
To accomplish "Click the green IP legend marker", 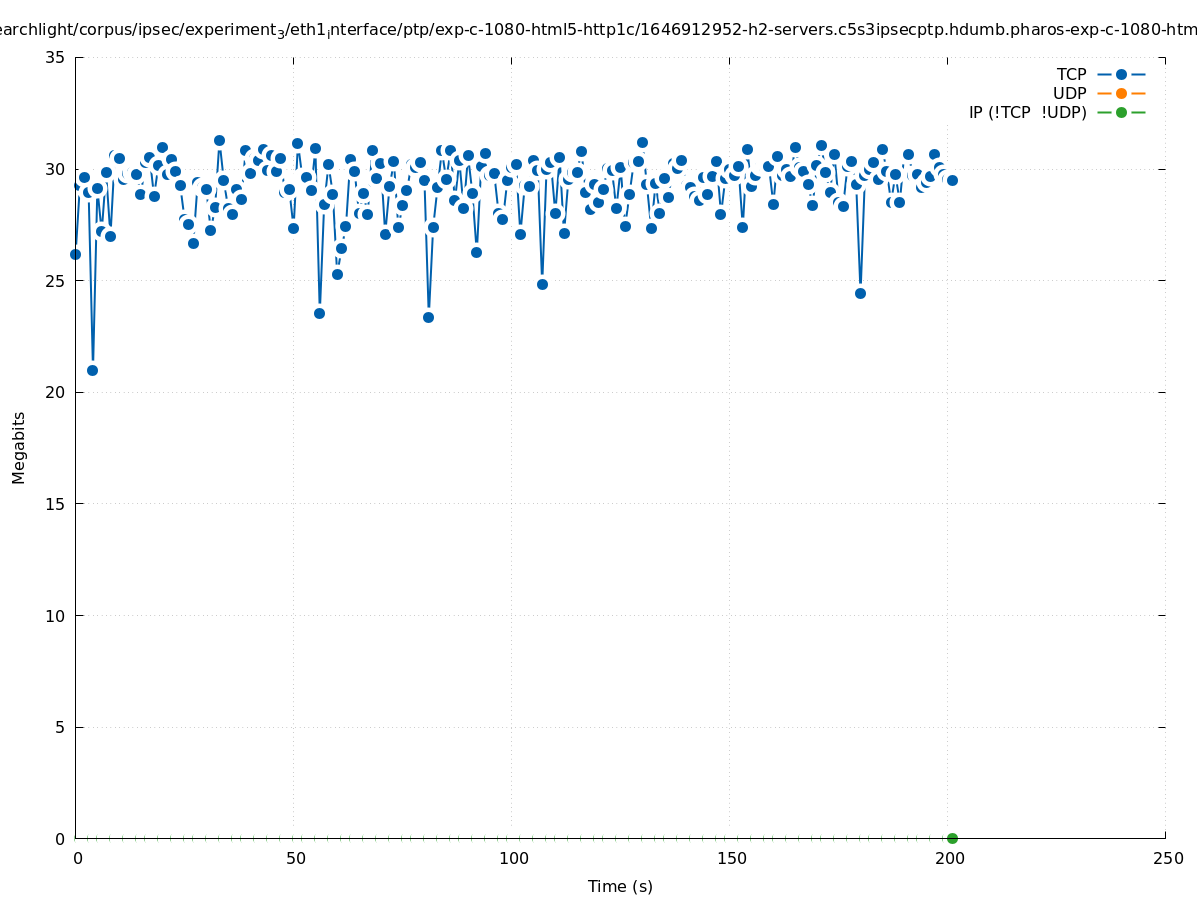I will point(1121,112).
